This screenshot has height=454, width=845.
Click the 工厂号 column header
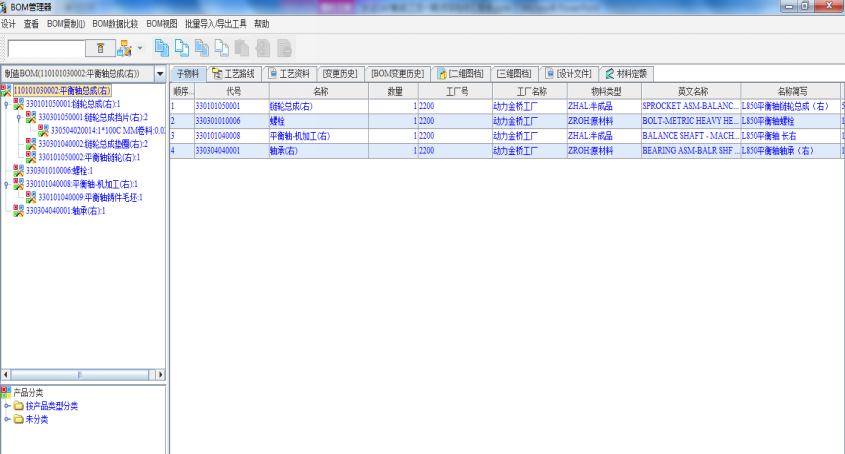pos(455,91)
